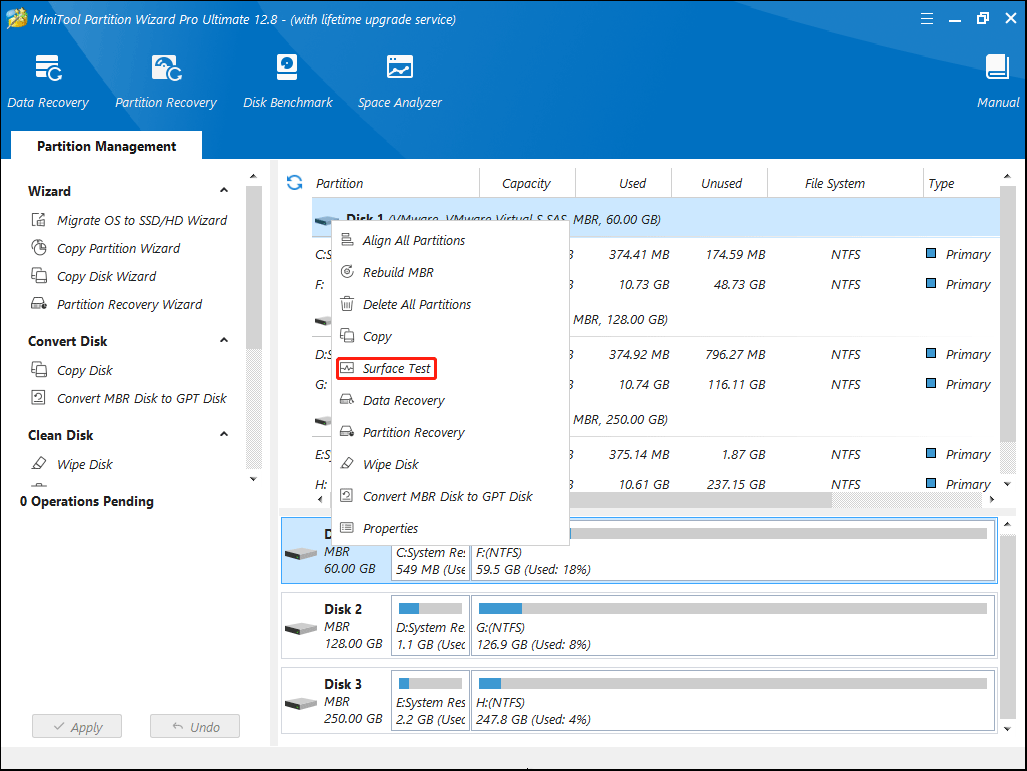The image size is (1027, 771).
Task: Click sidebar Convert MBR to GPT icon
Action: (x=39, y=398)
